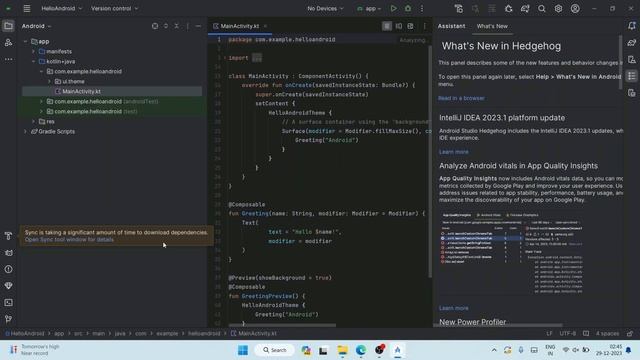
Task: Show more tool windows (ellipsis)
Action: pyautogui.click(x=8, y=59)
